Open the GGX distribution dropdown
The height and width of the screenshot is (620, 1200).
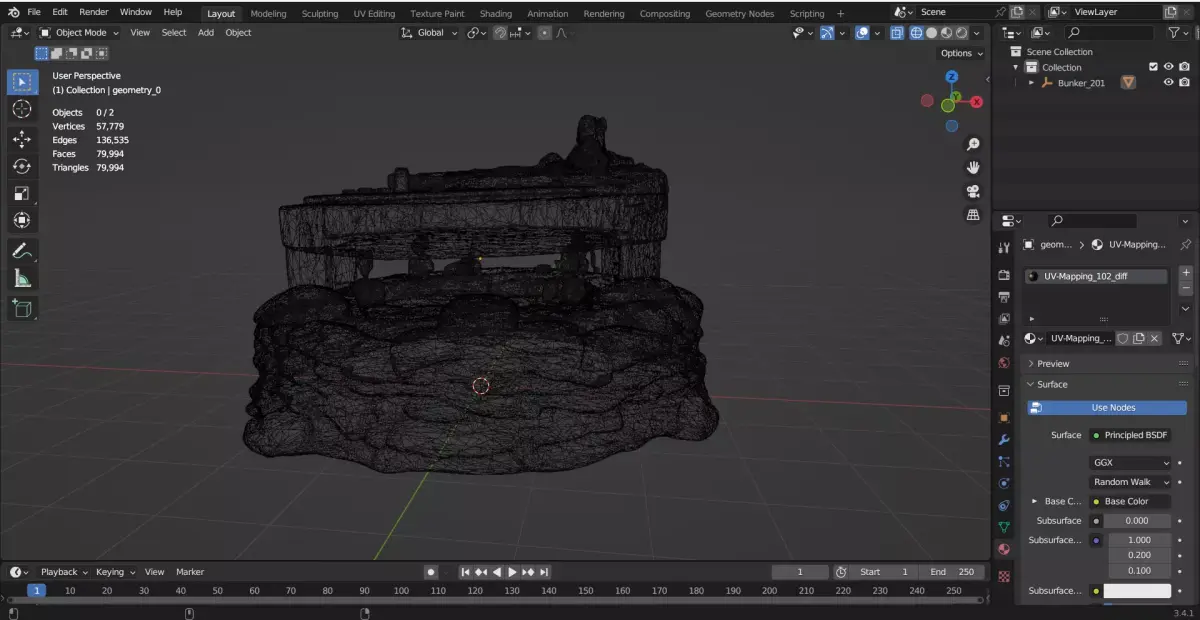tap(1130, 463)
